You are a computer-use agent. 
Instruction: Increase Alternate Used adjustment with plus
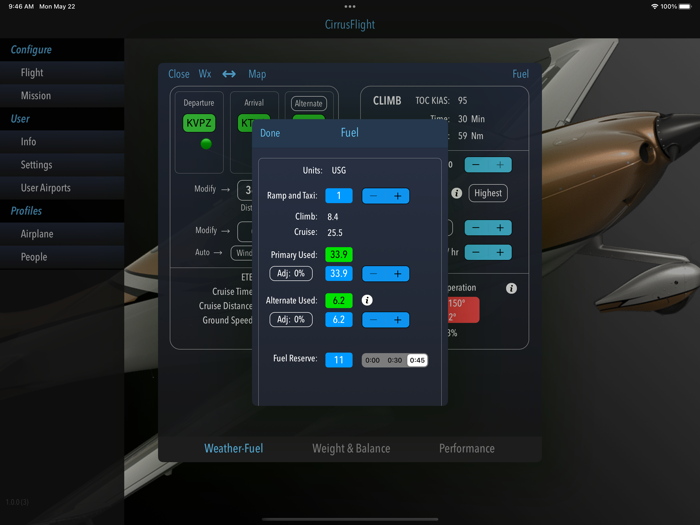(x=397, y=320)
